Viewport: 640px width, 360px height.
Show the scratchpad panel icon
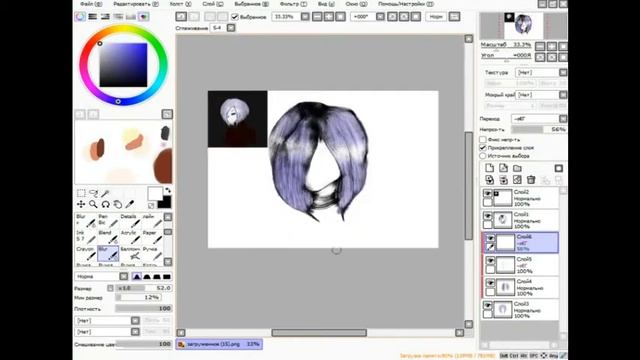coord(143,17)
